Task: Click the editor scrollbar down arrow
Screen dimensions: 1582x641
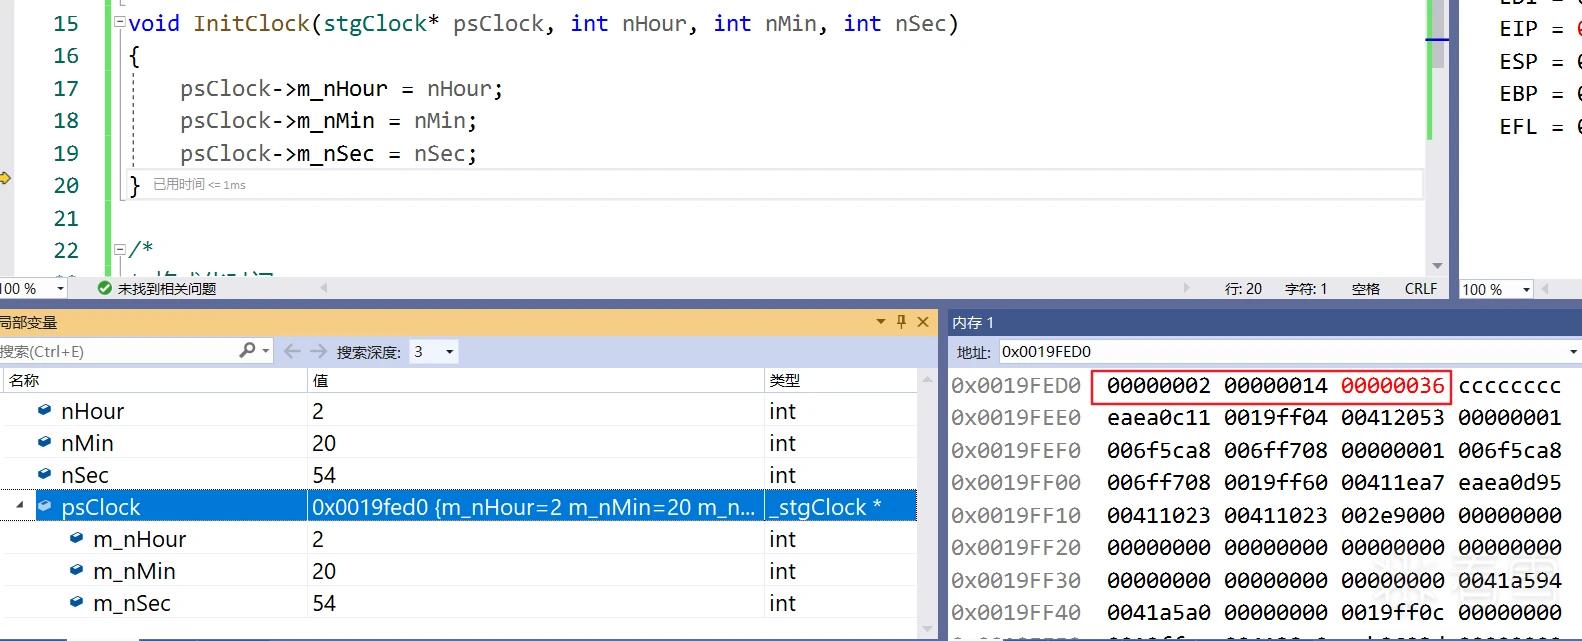Action: tap(1437, 266)
